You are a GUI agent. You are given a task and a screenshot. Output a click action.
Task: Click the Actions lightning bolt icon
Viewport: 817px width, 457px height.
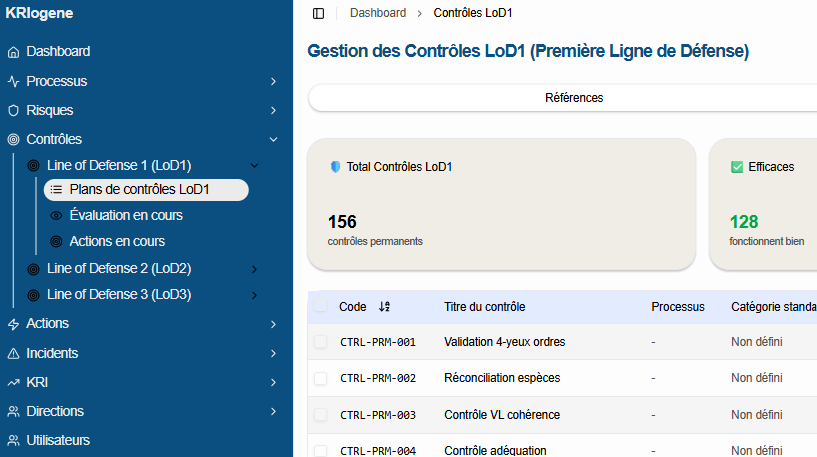14,324
